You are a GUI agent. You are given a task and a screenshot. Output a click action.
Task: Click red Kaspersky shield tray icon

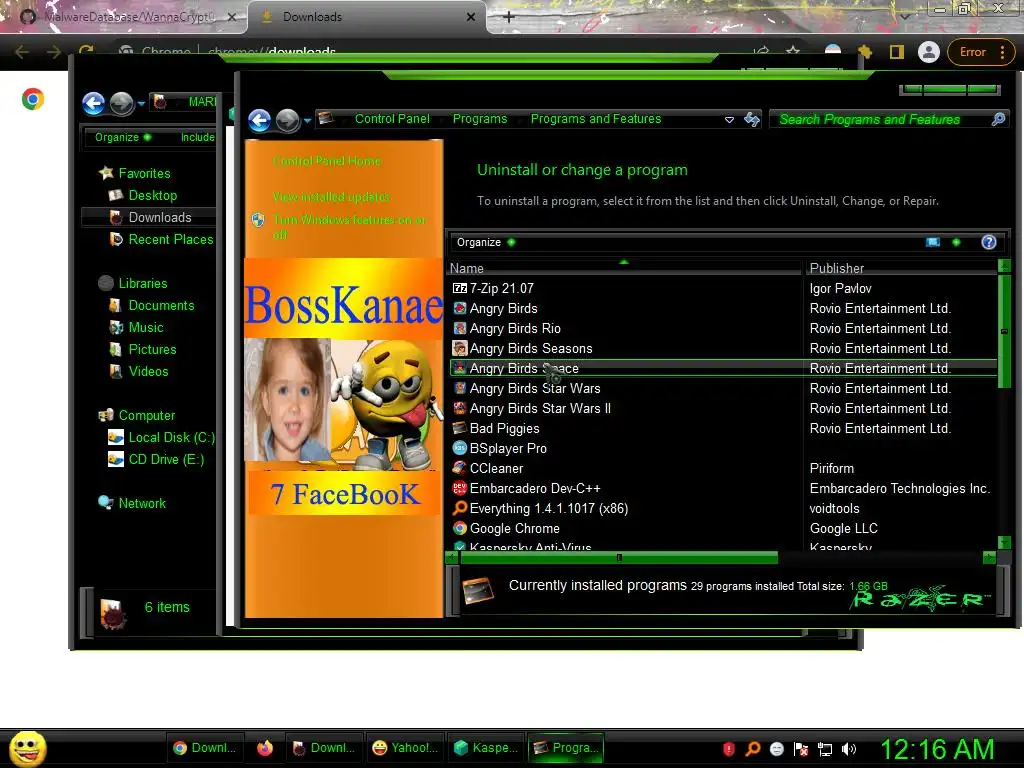coord(729,749)
